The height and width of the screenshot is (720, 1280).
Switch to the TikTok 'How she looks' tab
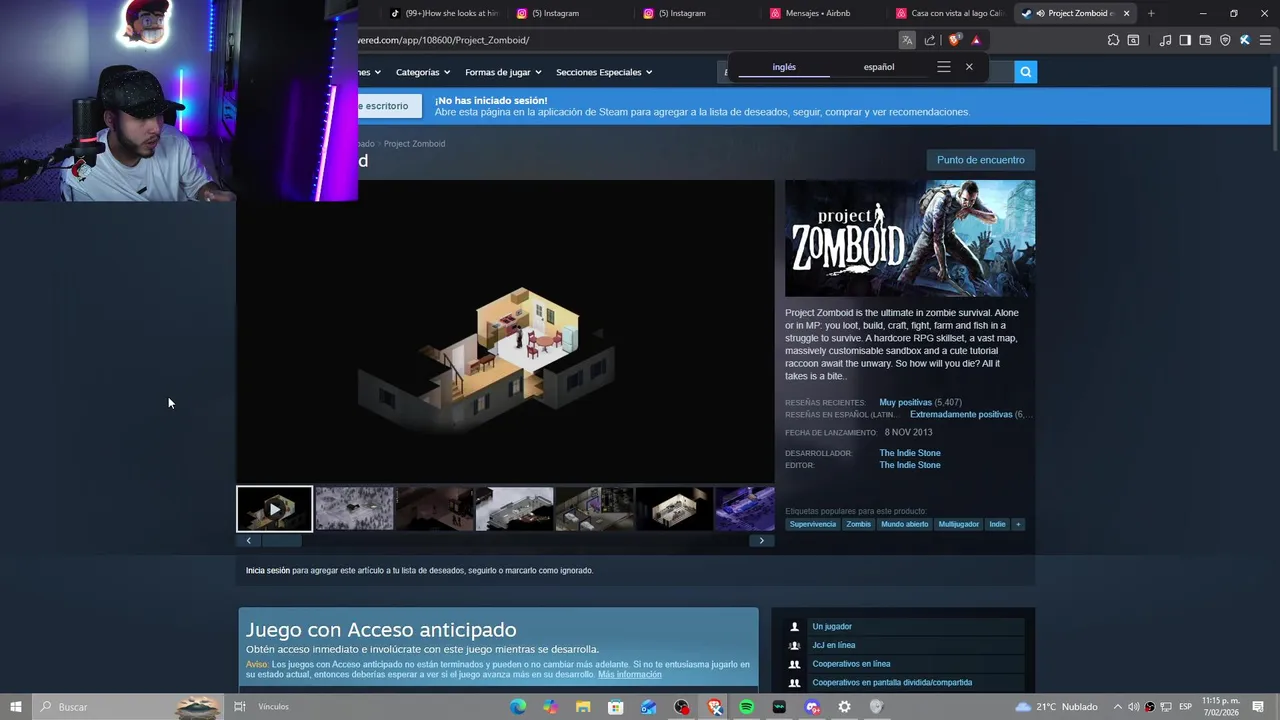coord(443,13)
